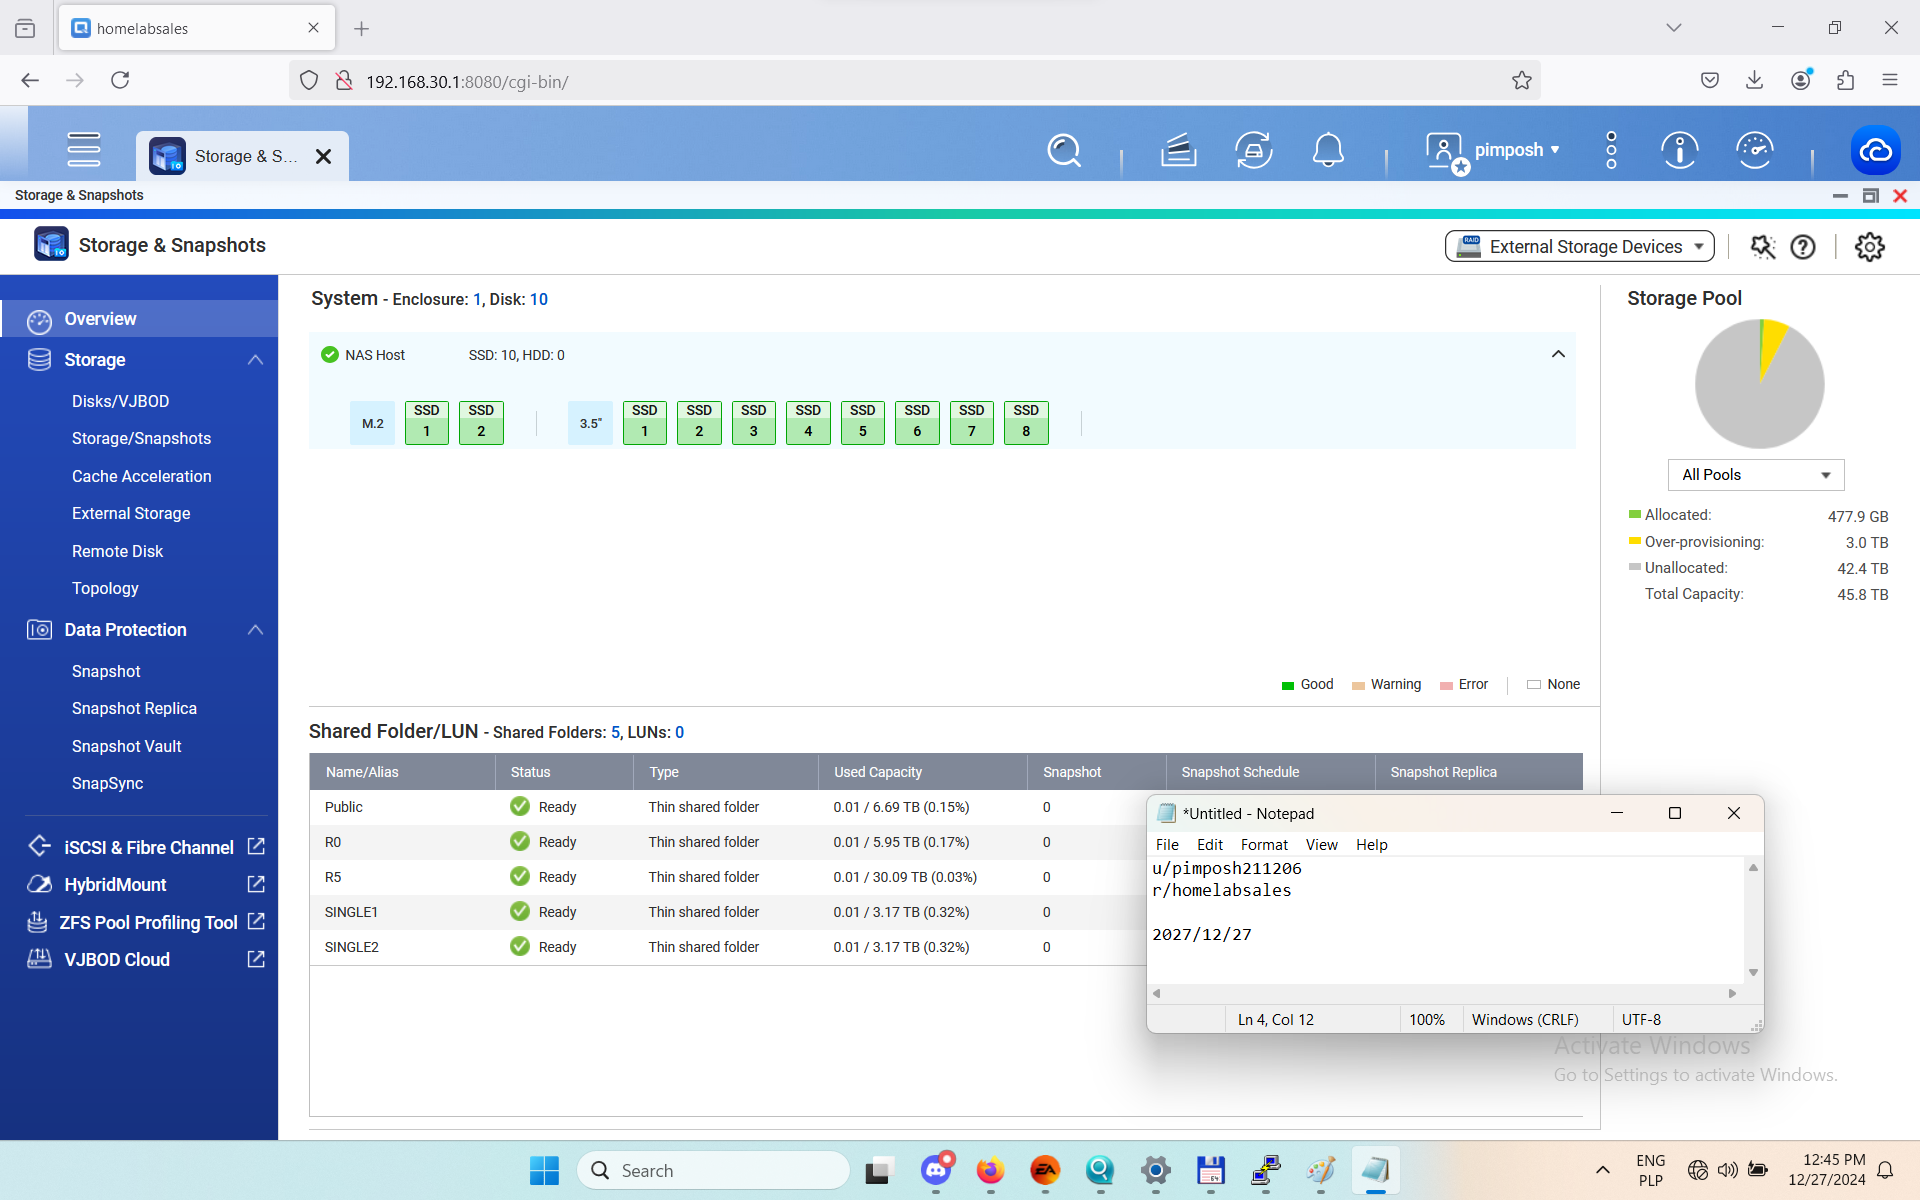Open VJBOD Cloud external link icon
Viewport: 1920px width, 1200px height.
(256, 959)
